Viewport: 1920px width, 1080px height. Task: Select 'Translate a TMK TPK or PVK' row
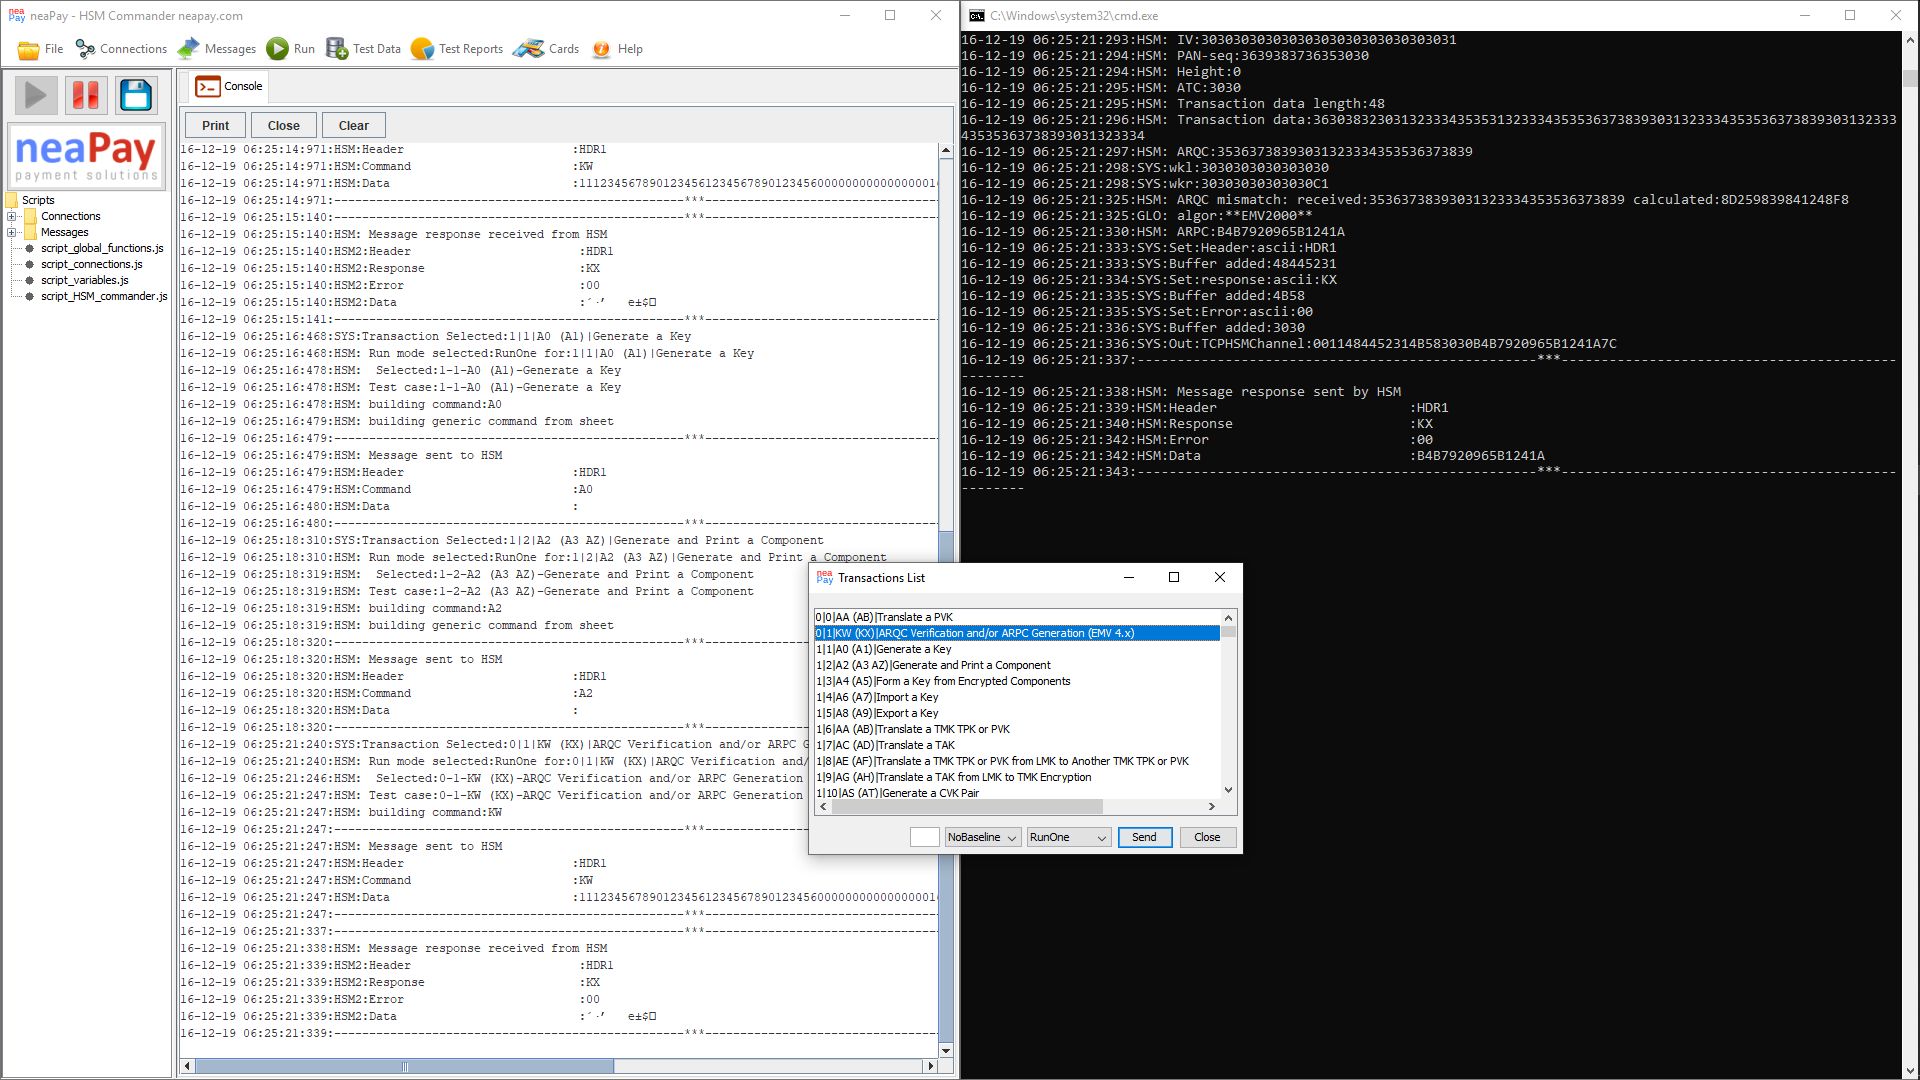pos(1017,729)
